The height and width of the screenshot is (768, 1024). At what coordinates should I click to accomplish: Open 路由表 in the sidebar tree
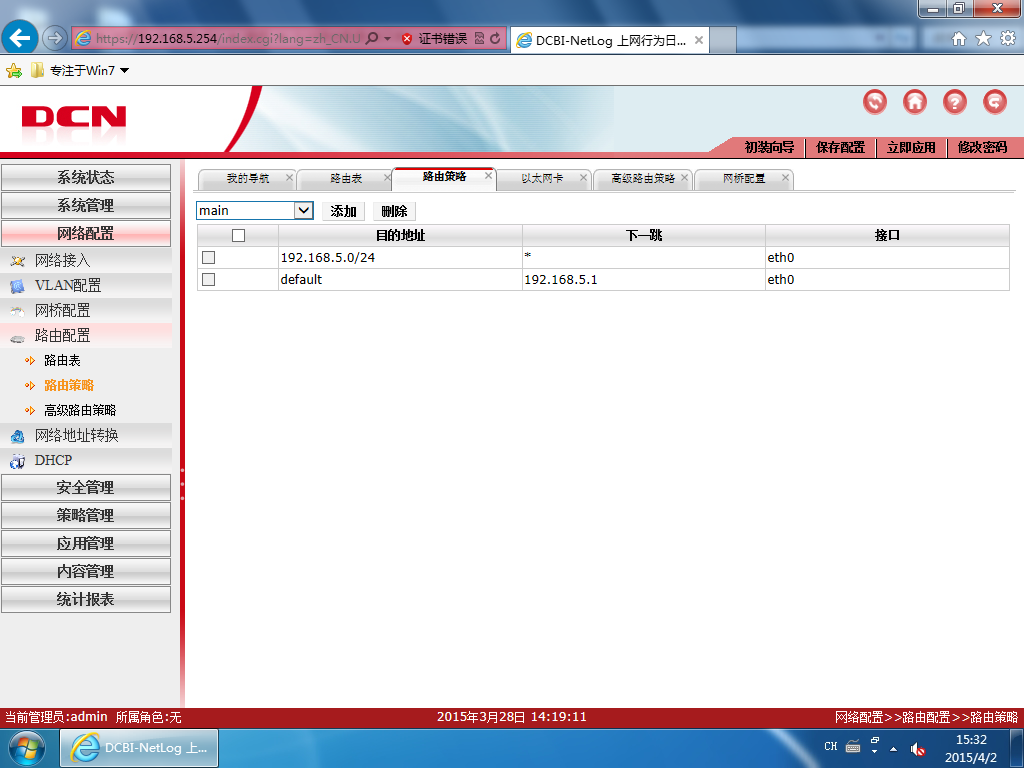[x=62, y=360]
